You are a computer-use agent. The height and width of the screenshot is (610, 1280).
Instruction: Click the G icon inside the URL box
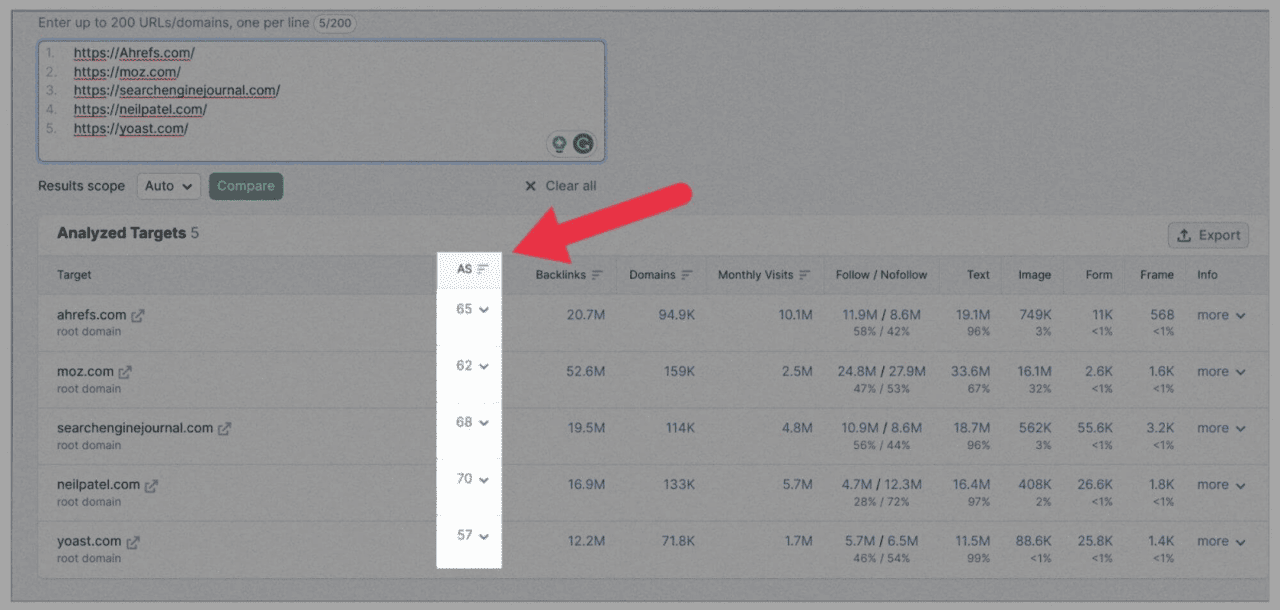[x=584, y=143]
